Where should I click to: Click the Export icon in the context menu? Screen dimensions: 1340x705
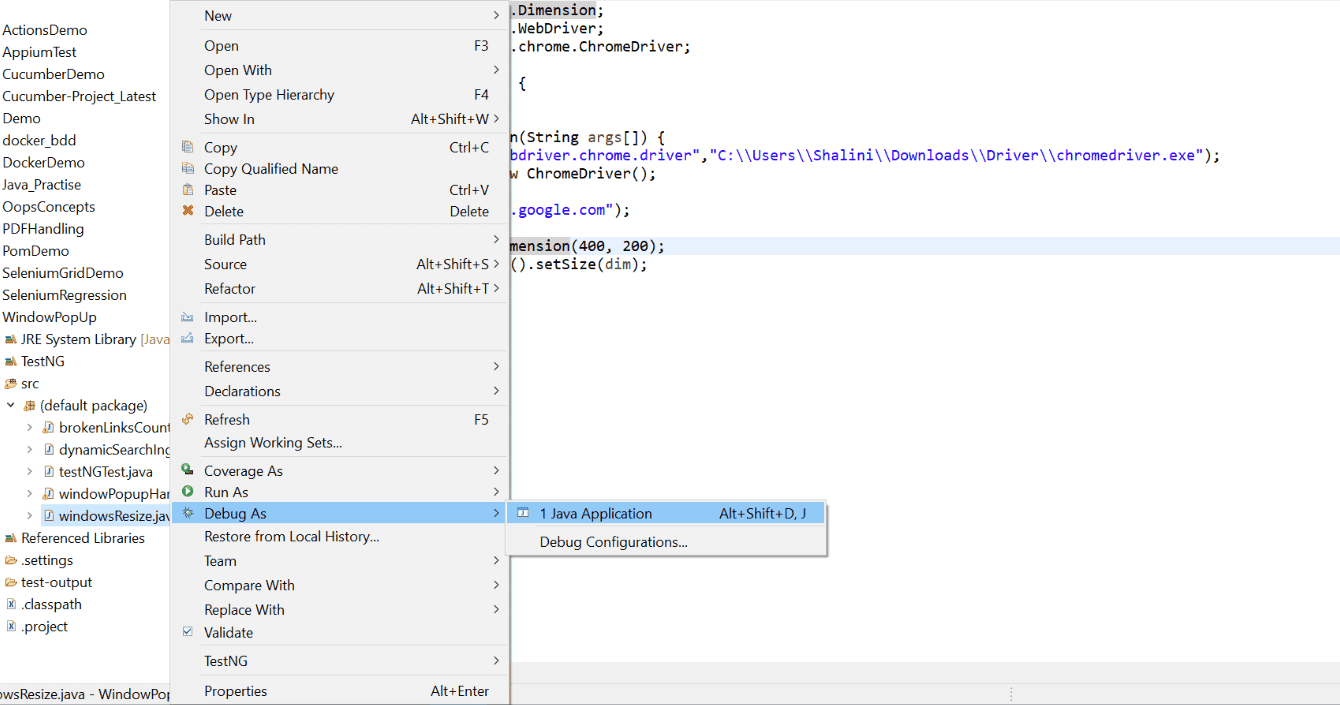pos(188,338)
